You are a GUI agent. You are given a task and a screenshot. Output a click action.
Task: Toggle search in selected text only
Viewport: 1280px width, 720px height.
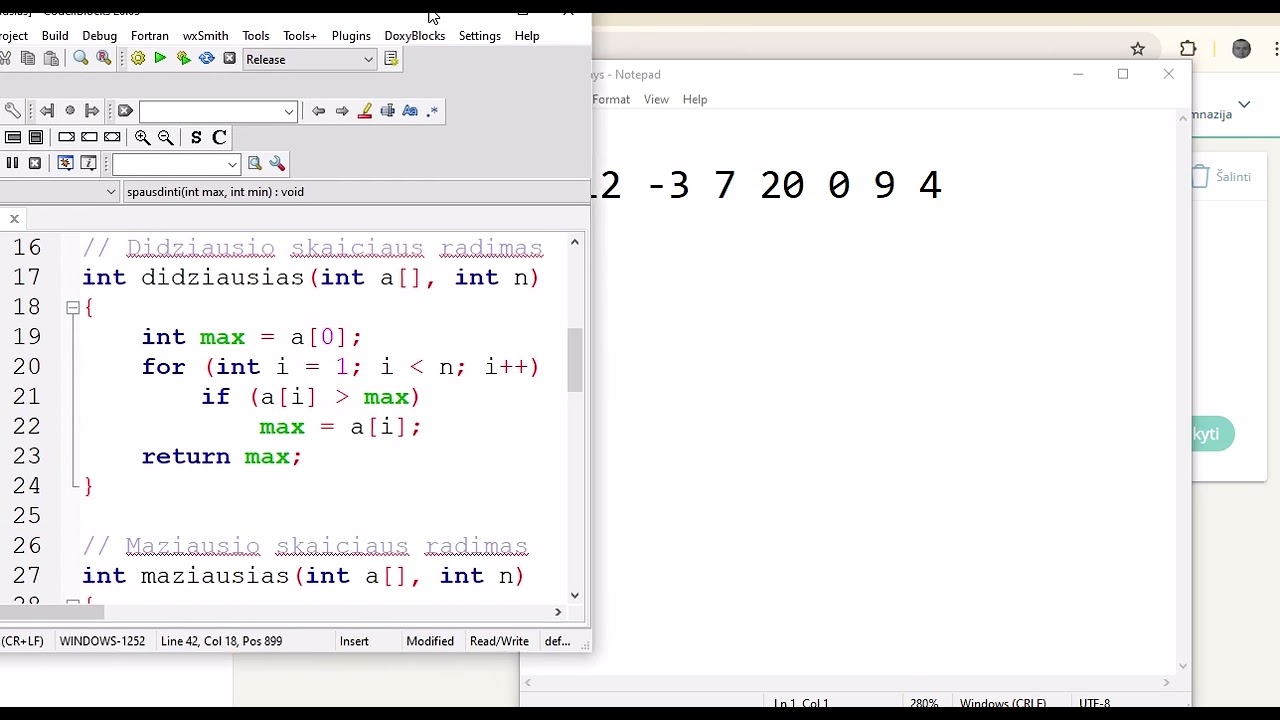387,111
